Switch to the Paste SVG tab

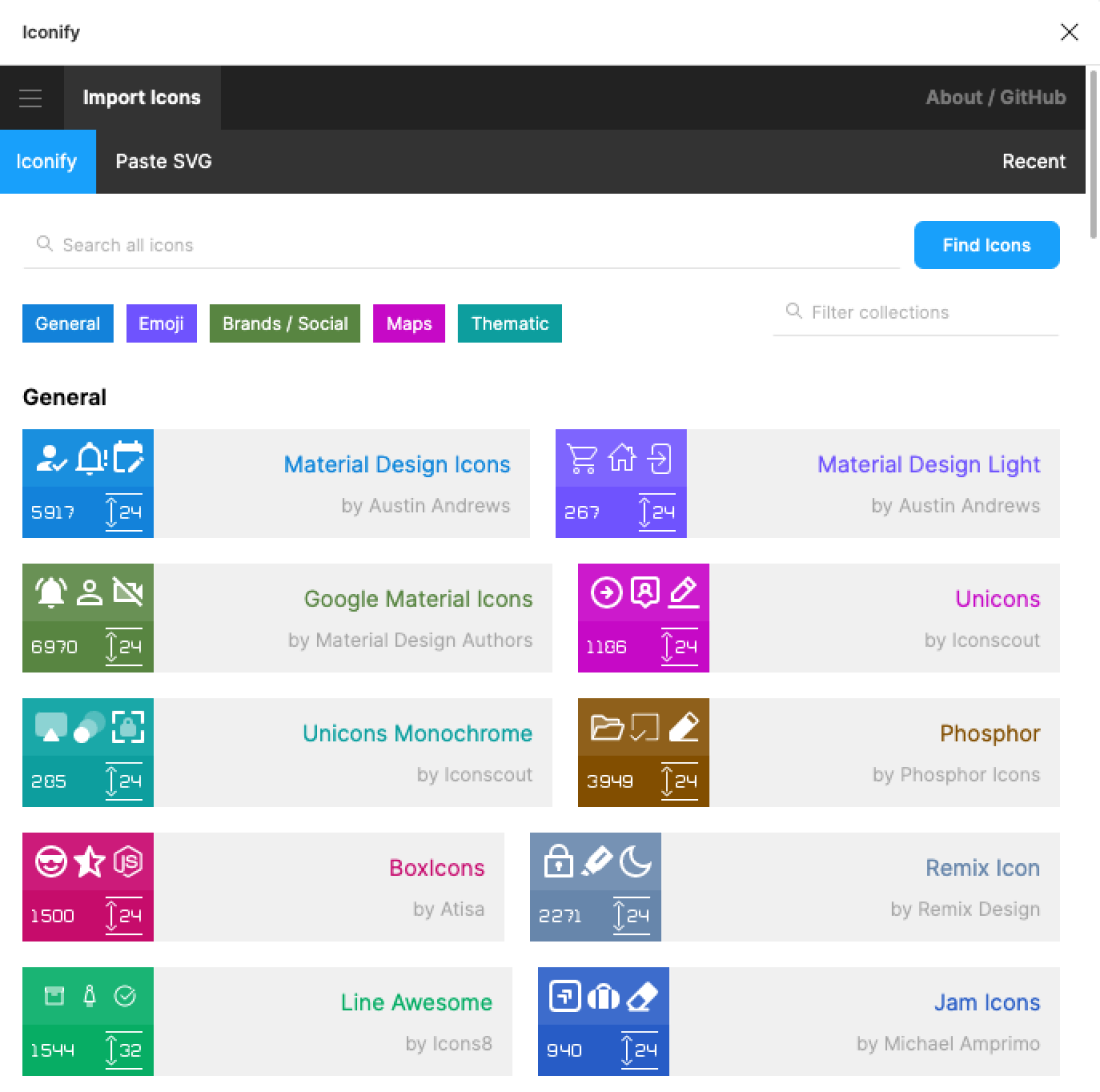click(x=163, y=161)
